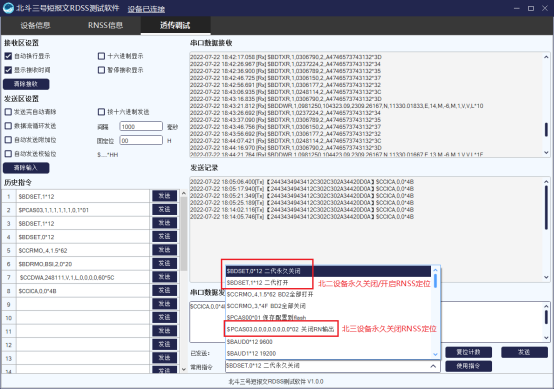The height and width of the screenshot is (390, 554).
Task: Choose $BDSET,1*12 二代打开 option
Action: [x=328, y=283]
